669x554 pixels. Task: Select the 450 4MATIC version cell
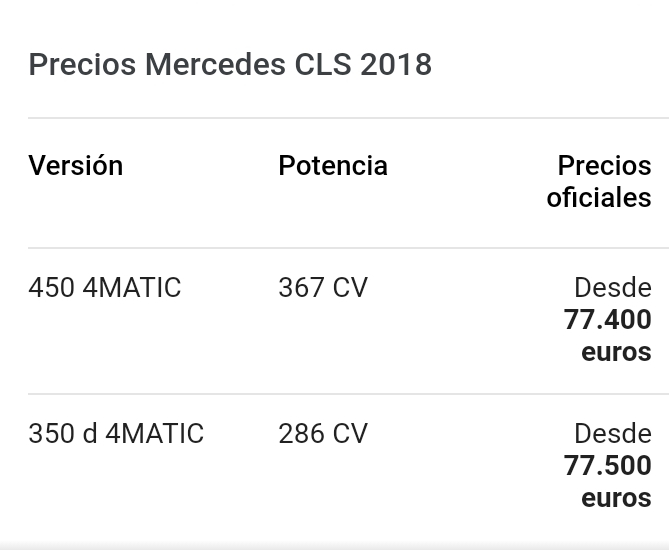[x=105, y=288]
